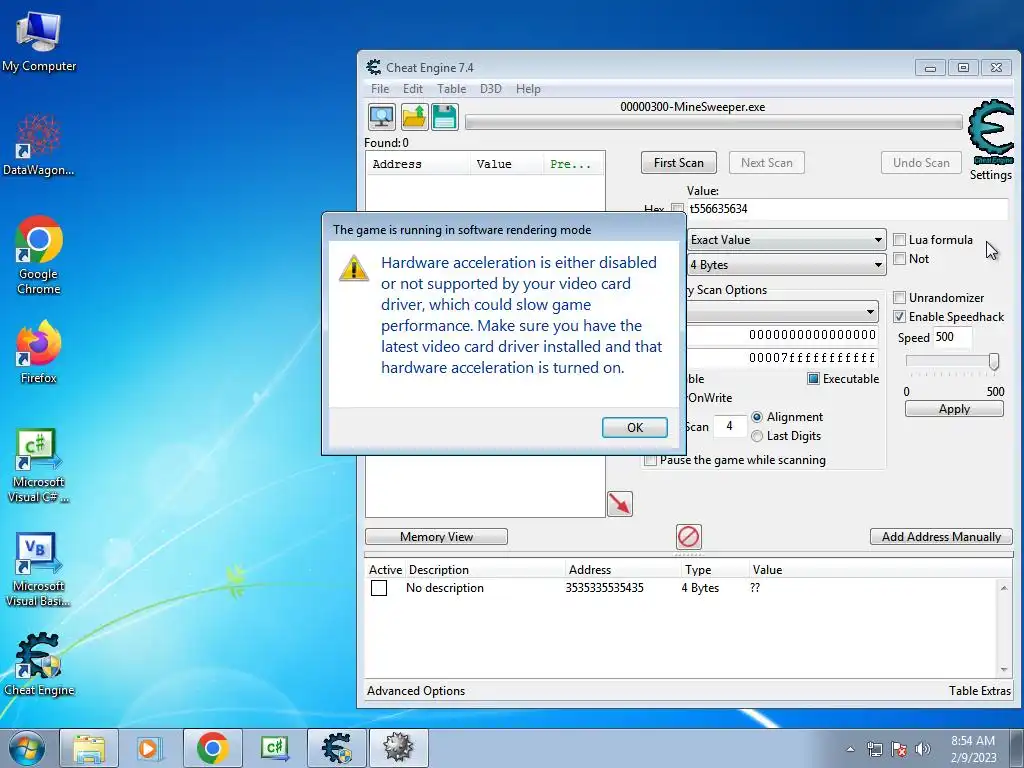Open the process list computer icon

(381, 118)
